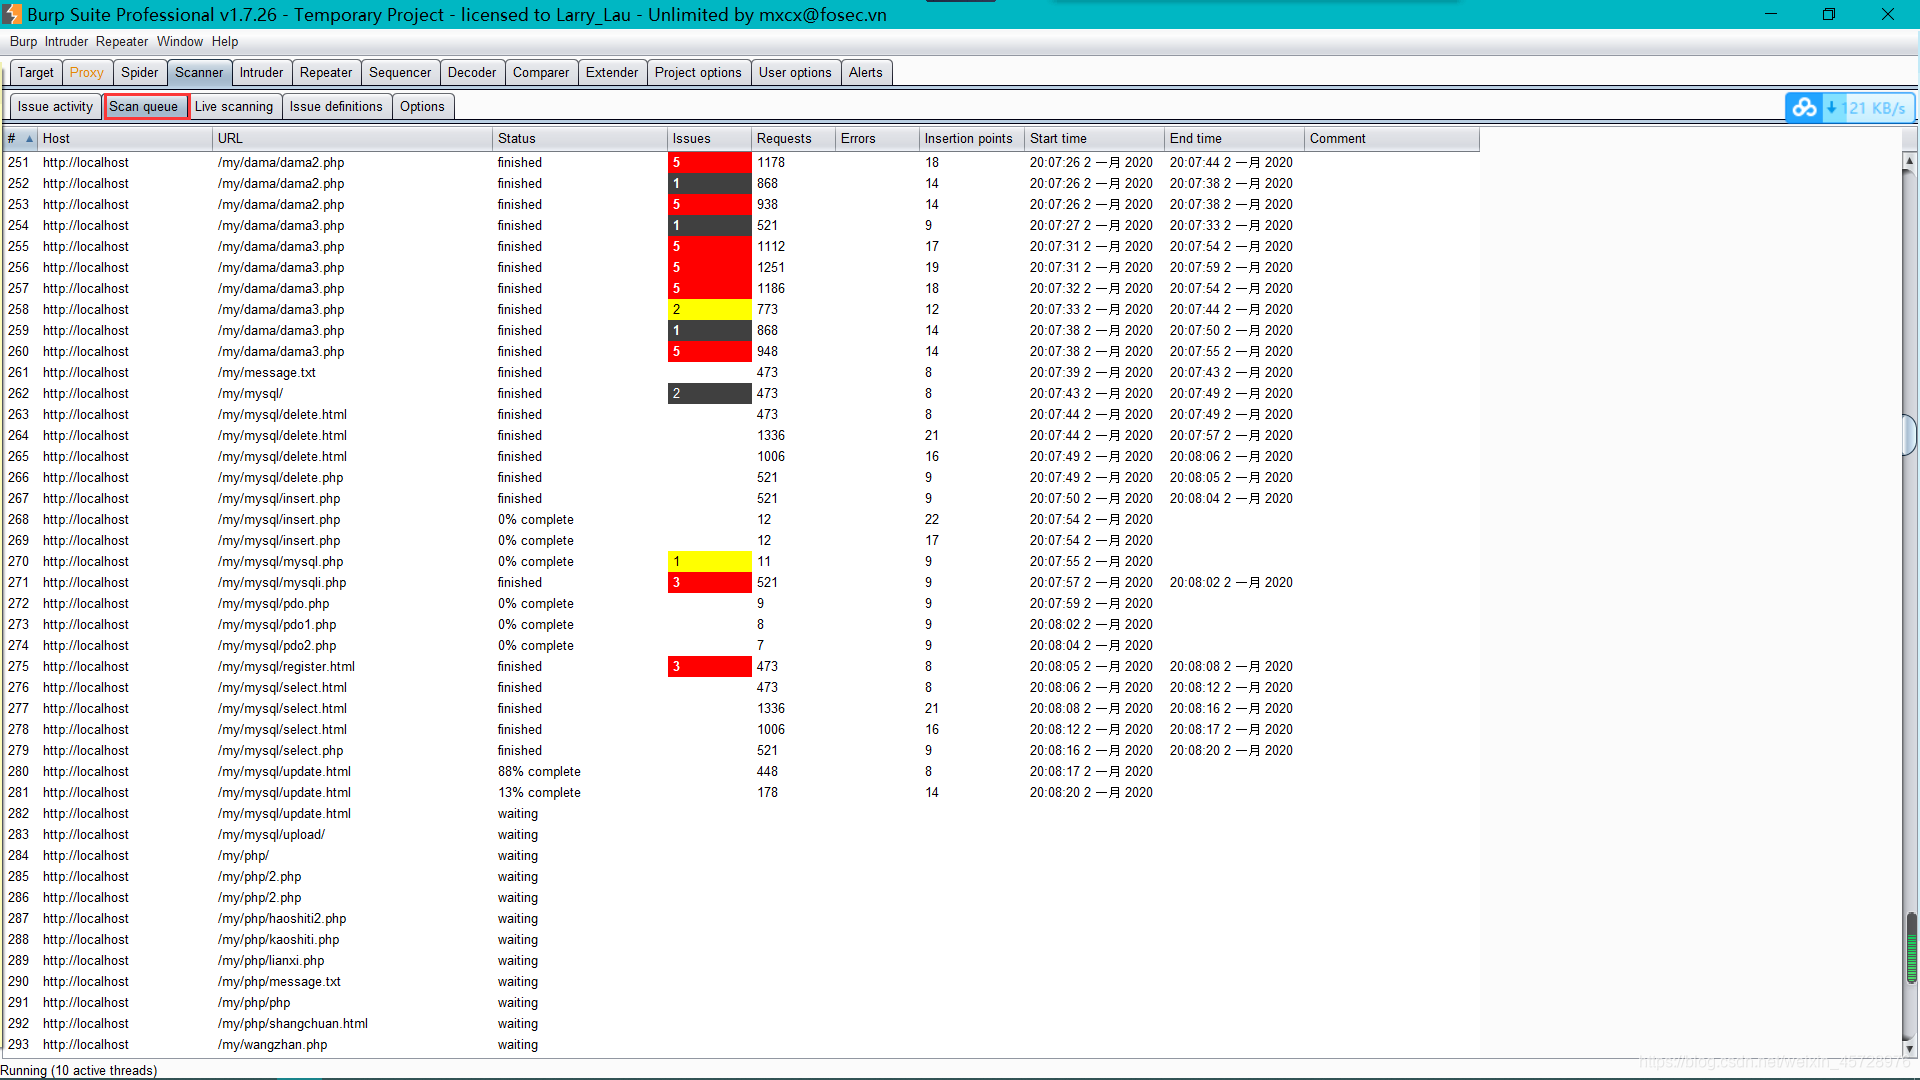Click the Comparer tool icon
This screenshot has height=1080, width=1920.
point(539,71)
